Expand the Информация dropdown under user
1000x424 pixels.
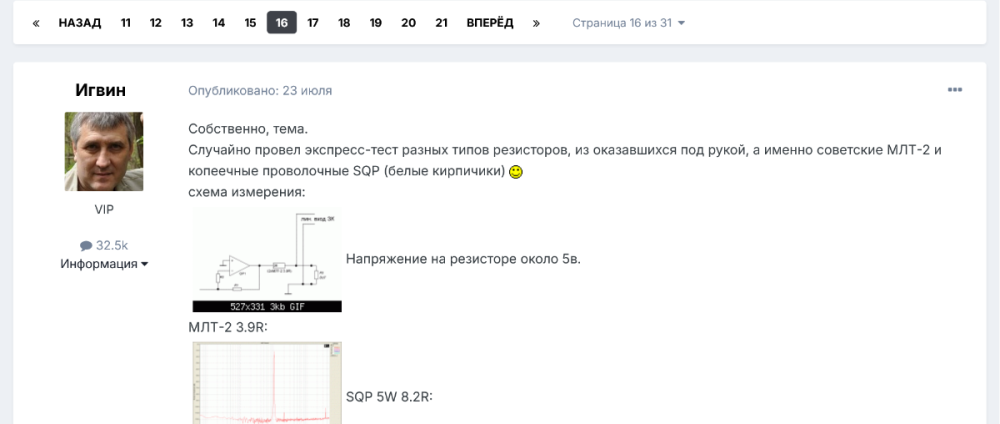pyautogui.click(x=104, y=264)
